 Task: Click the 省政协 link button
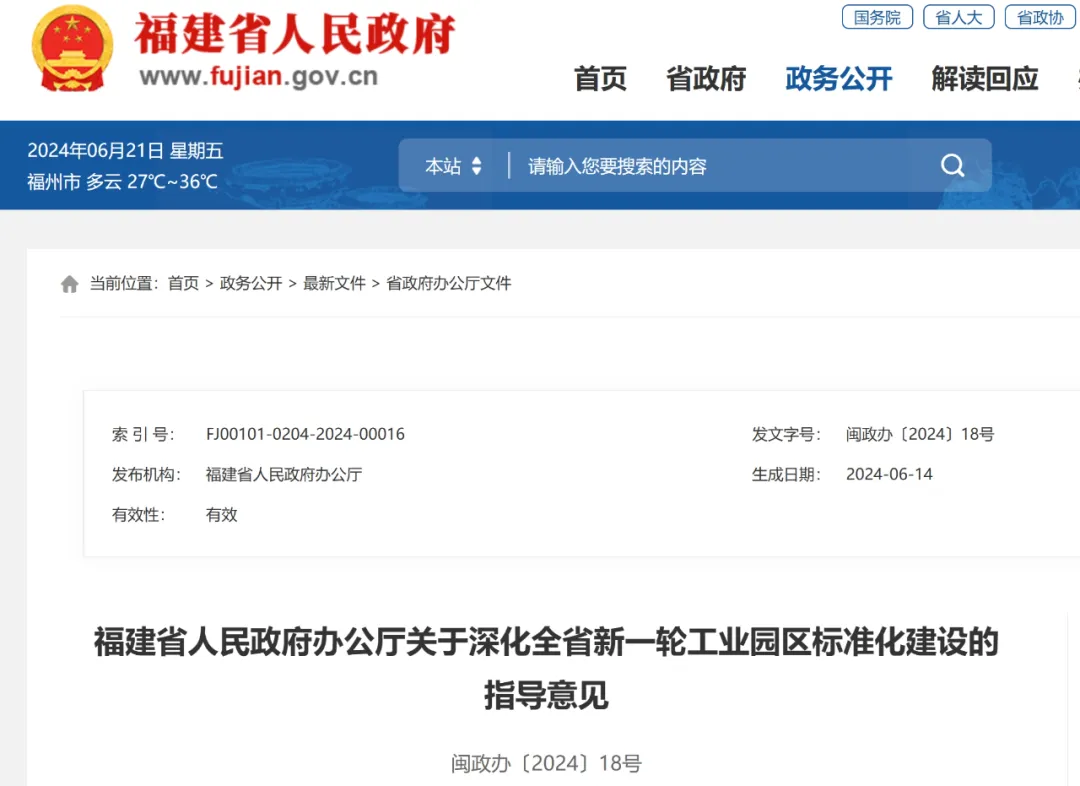coord(1040,17)
